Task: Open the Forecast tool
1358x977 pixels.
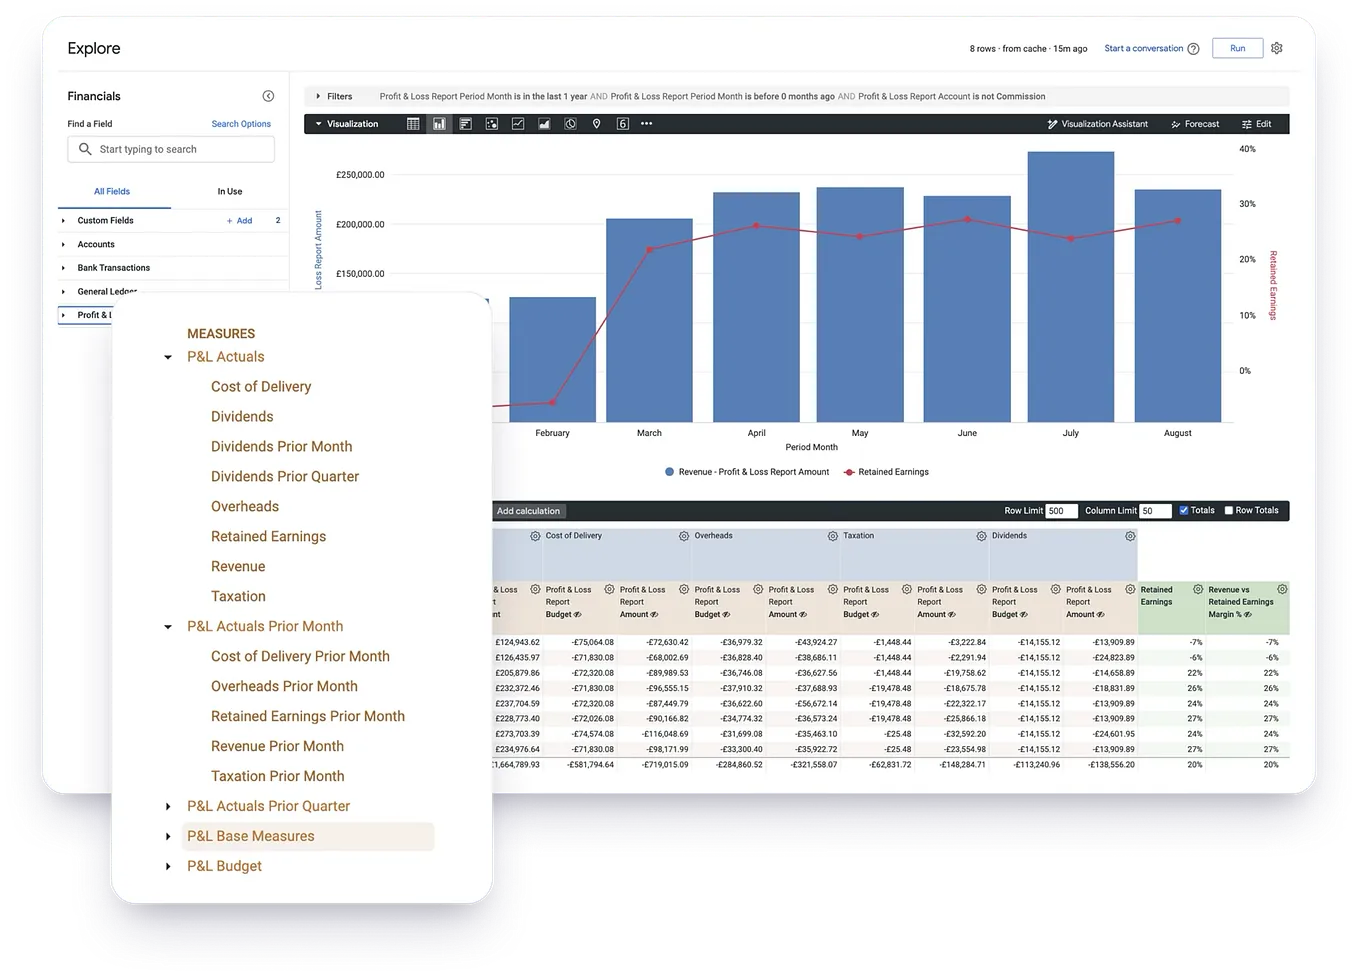Action: (1195, 123)
